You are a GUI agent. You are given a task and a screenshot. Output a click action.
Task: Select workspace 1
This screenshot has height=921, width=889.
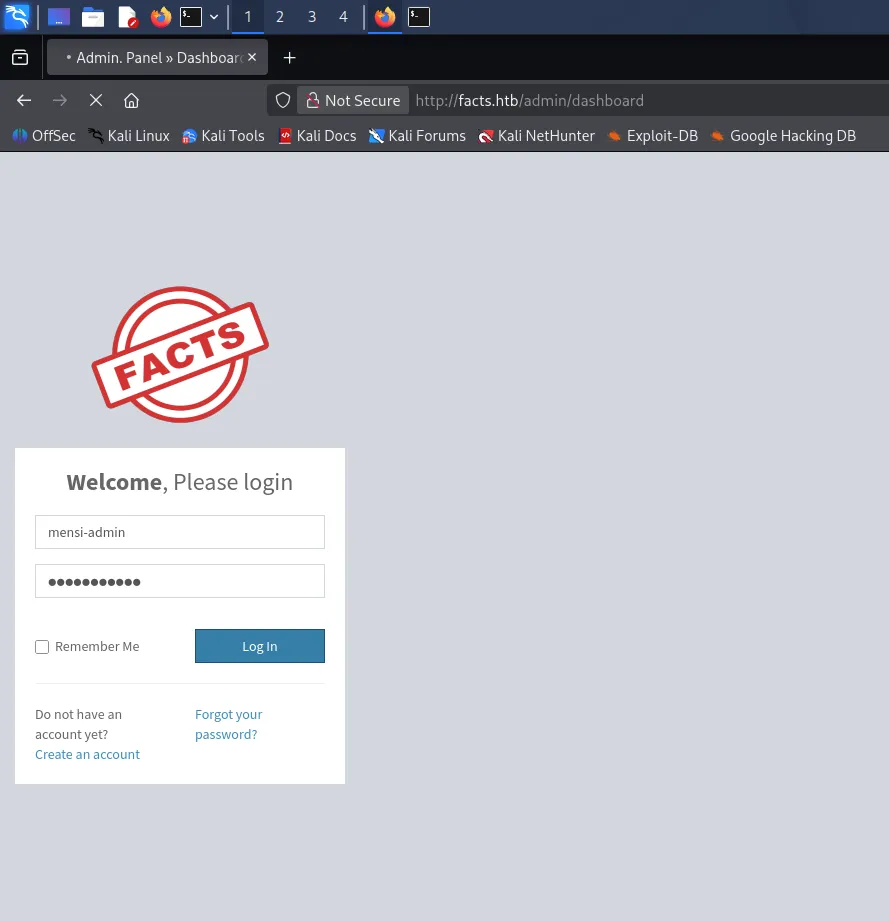(248, 17)
